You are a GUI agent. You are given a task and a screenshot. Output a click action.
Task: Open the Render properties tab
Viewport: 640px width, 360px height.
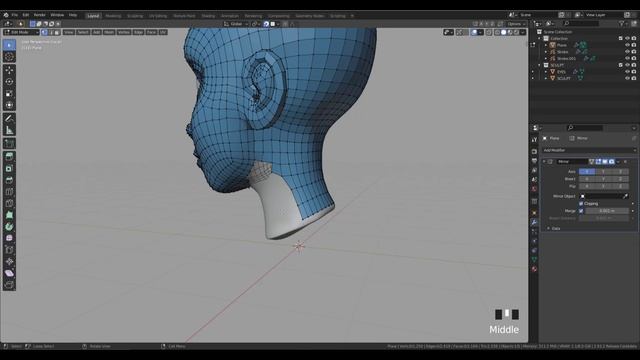click(x=534, y=151)
